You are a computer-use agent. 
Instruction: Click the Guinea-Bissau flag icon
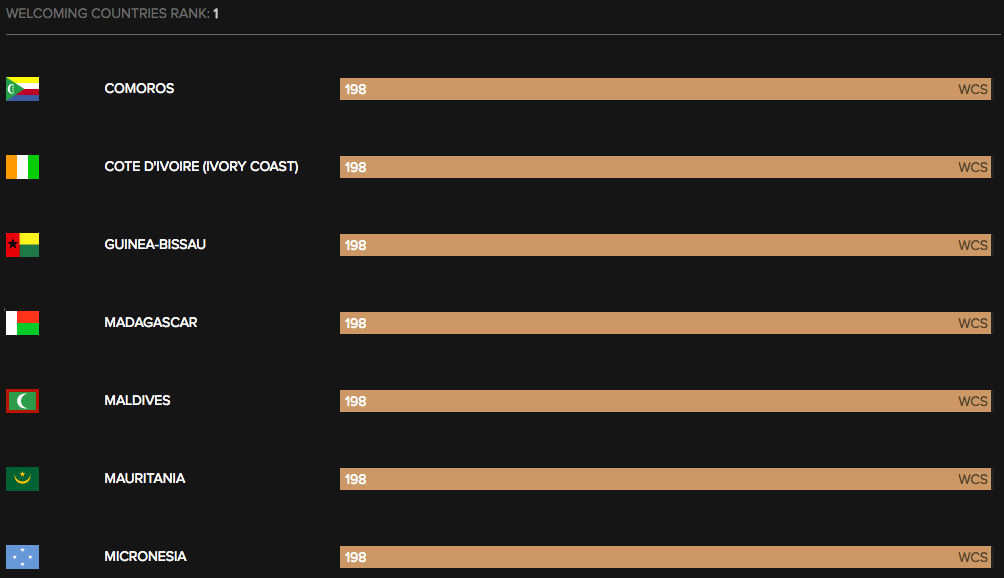point(22,245)
